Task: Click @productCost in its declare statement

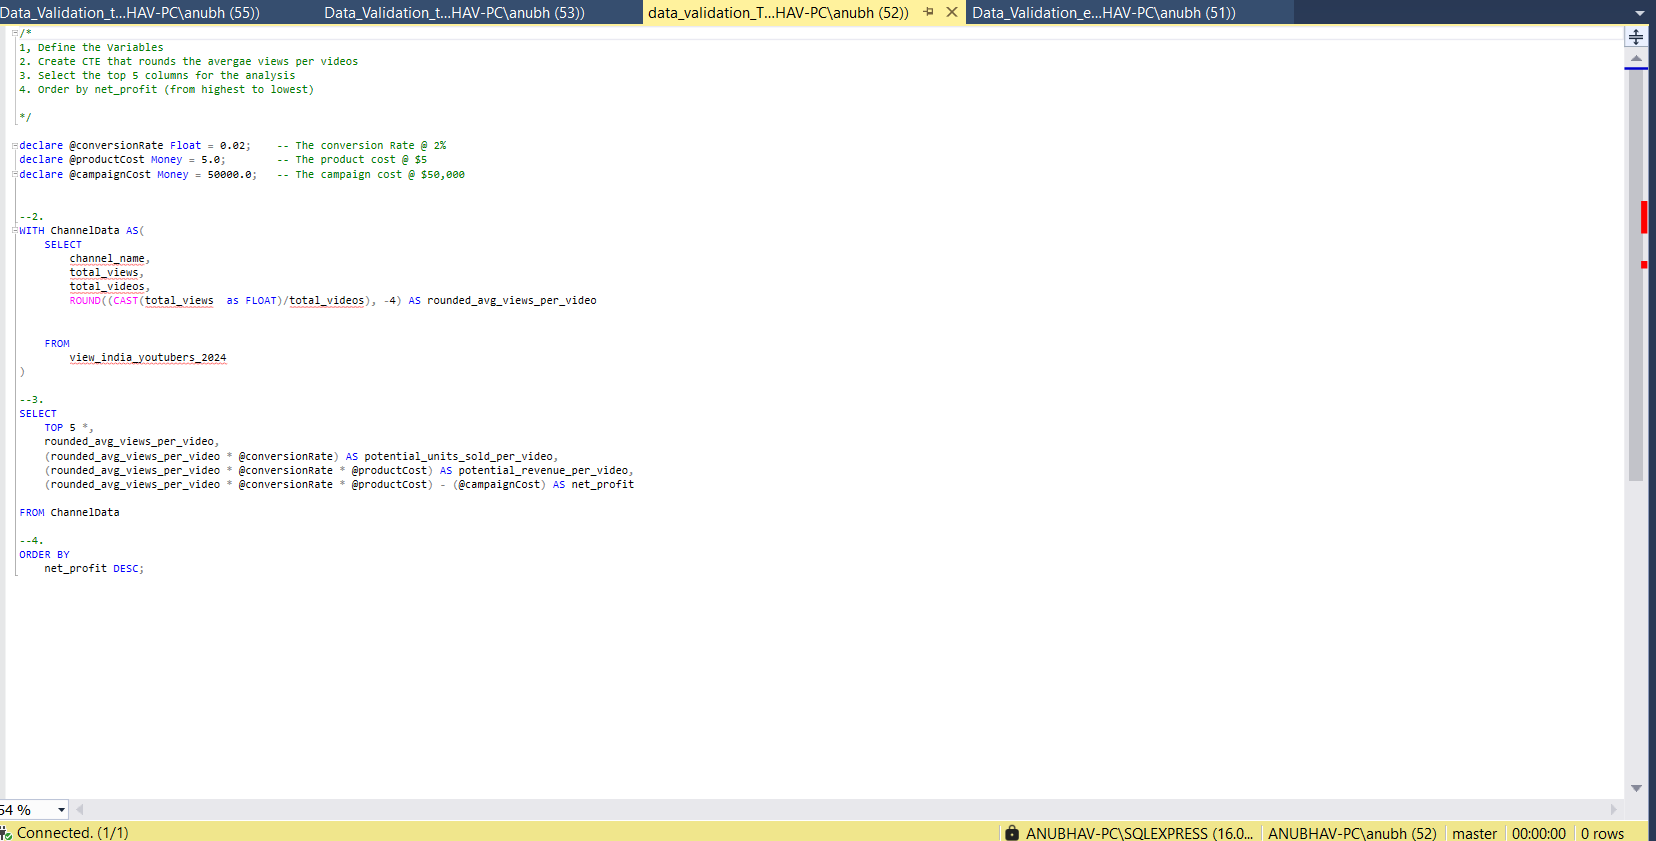Action: 107,160
